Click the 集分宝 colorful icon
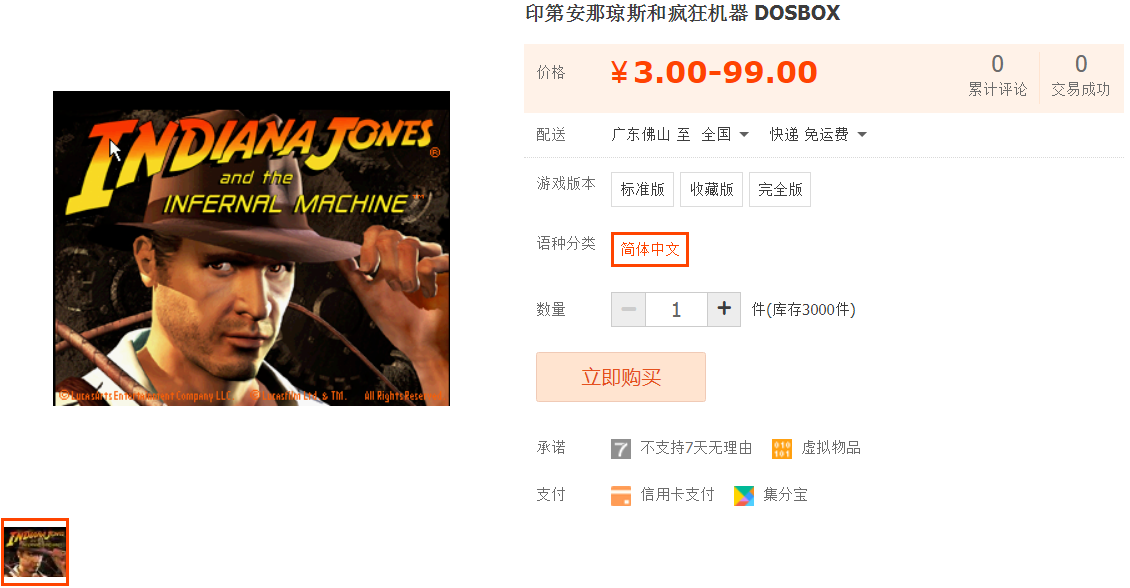 (744, 496)
